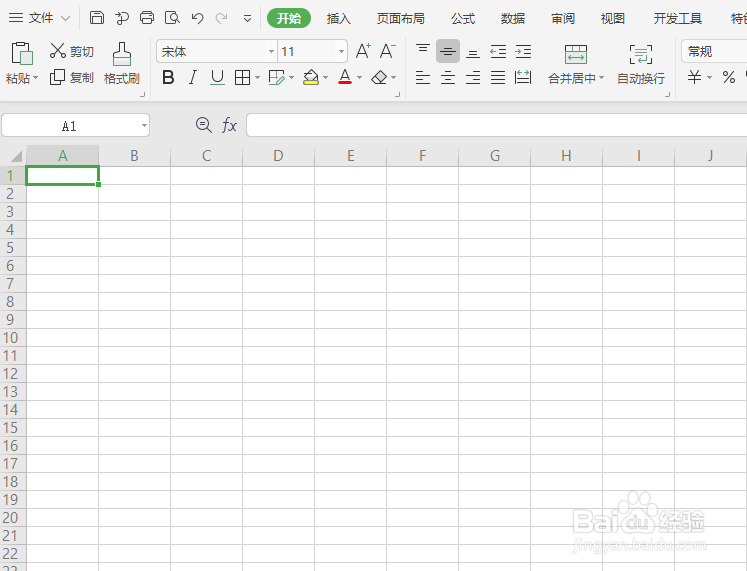Click the Save icon in quick access toolbar
The height and width of the screenshot is (571, 747).
pyautogui.click(x=97, y=18)
